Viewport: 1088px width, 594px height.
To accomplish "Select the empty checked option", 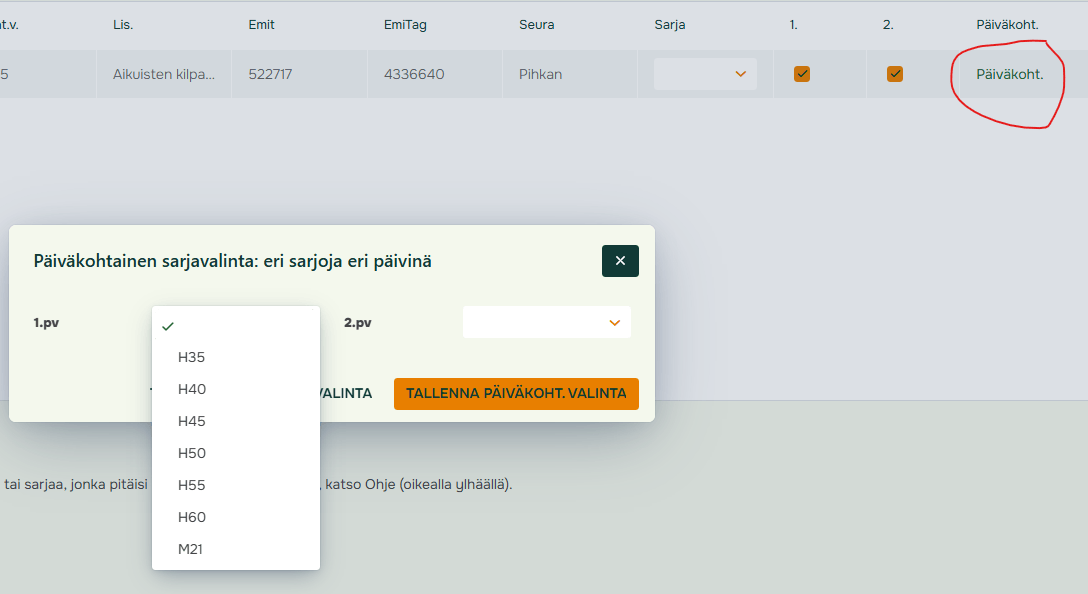I will (235, 326).
